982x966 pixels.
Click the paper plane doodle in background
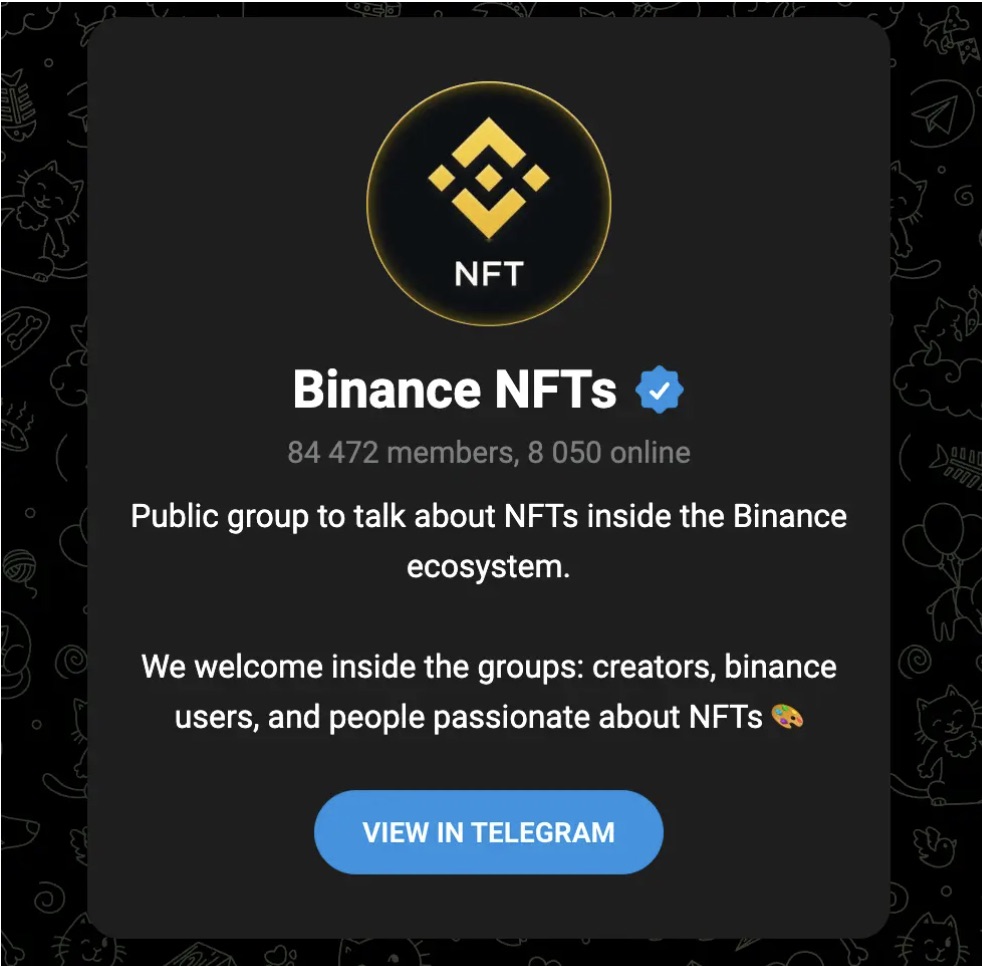tap(934, 112)
